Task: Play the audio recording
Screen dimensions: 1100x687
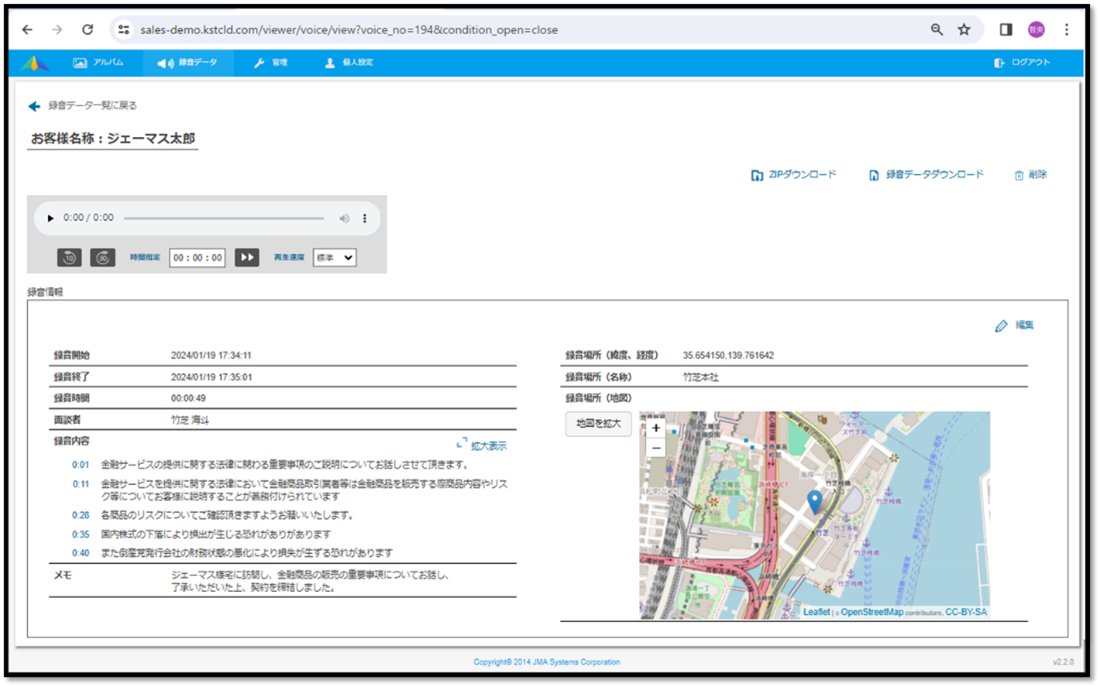Action: click(x=49, y=218)
